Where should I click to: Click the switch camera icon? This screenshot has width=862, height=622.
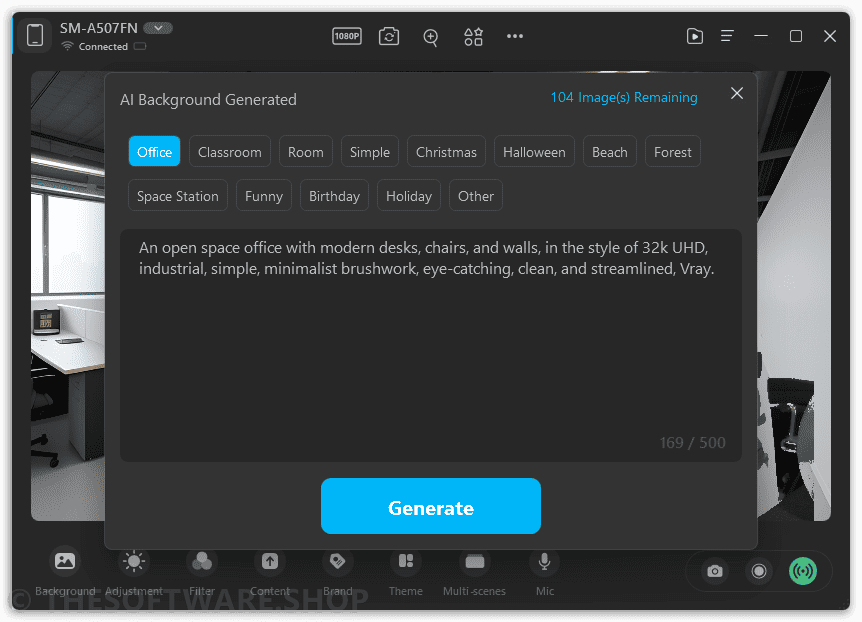coord(389,36)
